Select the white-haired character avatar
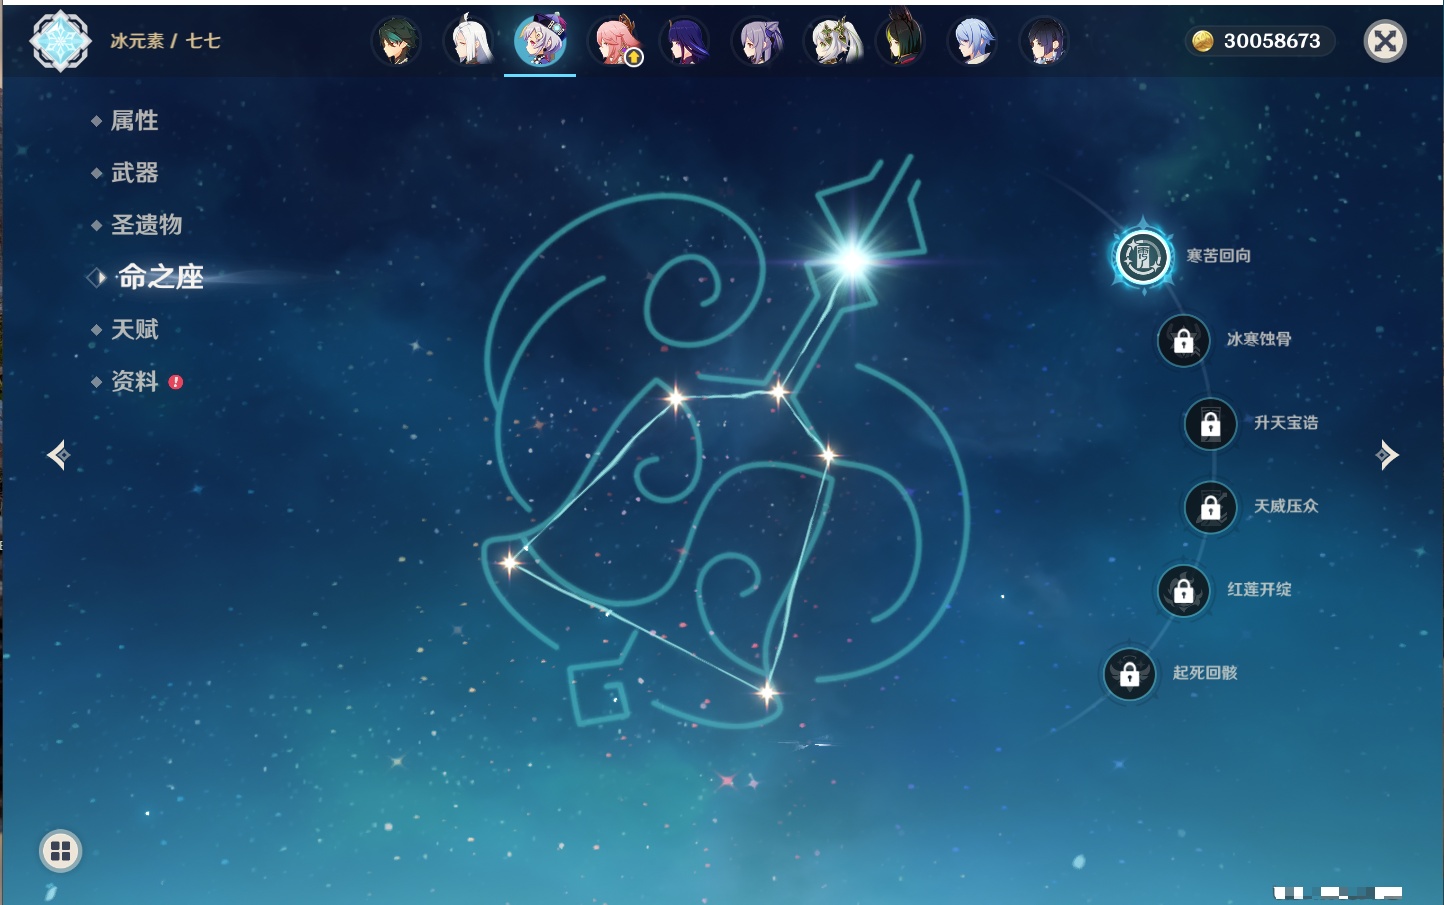 point(468,42)
